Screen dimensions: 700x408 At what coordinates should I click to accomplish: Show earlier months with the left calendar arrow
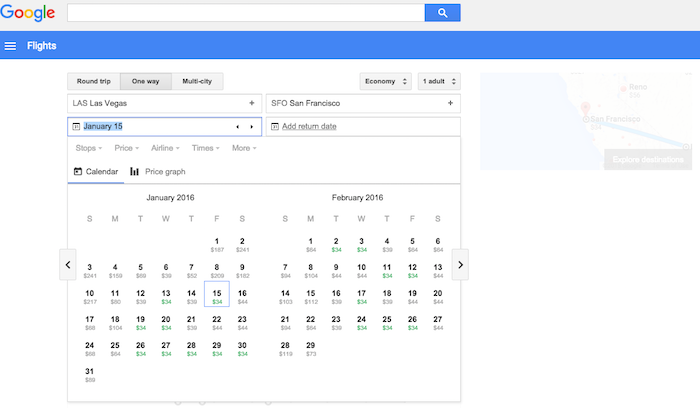tap(68, 265)
